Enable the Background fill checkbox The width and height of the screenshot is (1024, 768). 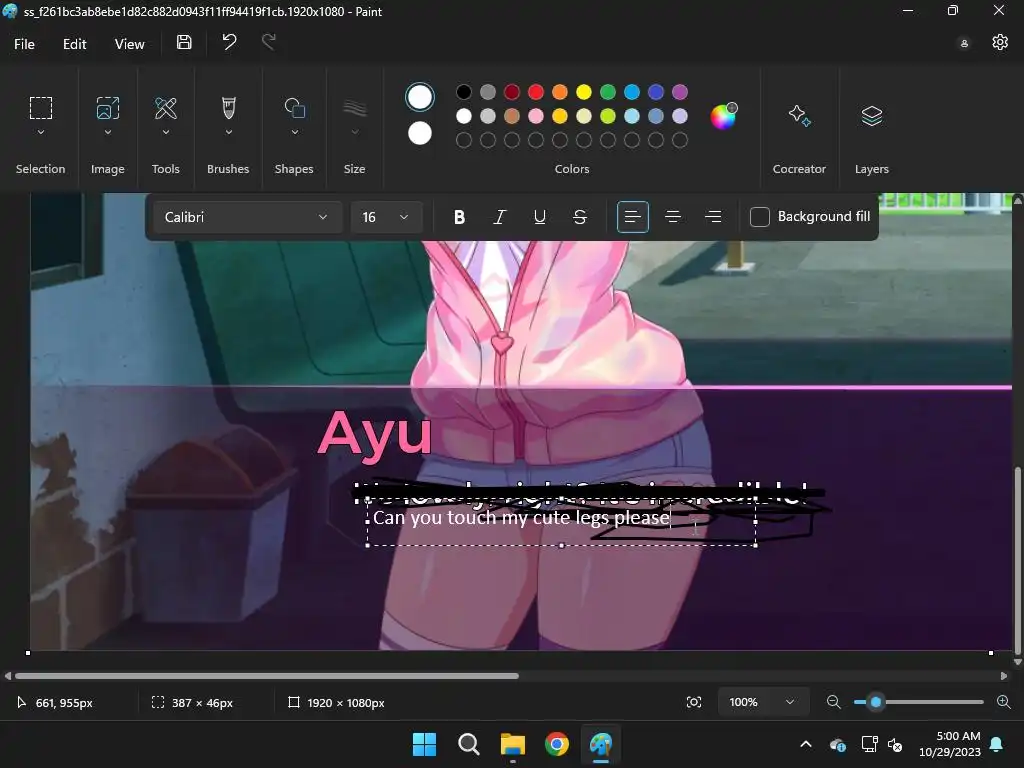(760, 217)
